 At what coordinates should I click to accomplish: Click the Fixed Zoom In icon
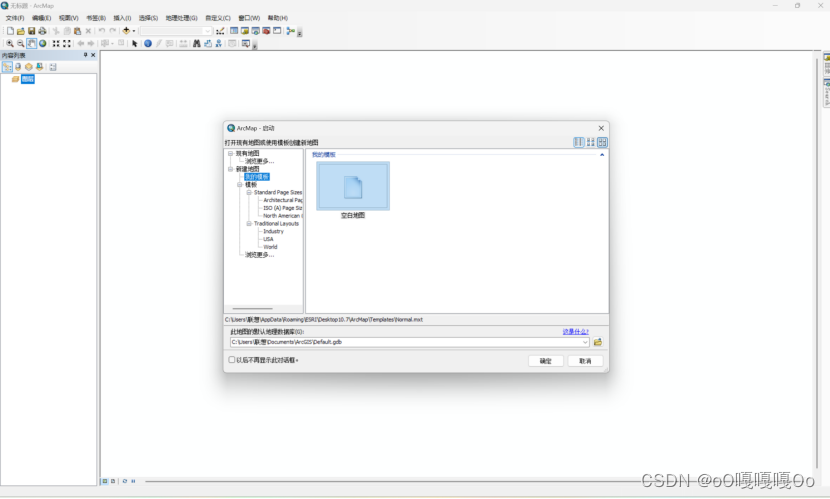[x=56, y=44]
